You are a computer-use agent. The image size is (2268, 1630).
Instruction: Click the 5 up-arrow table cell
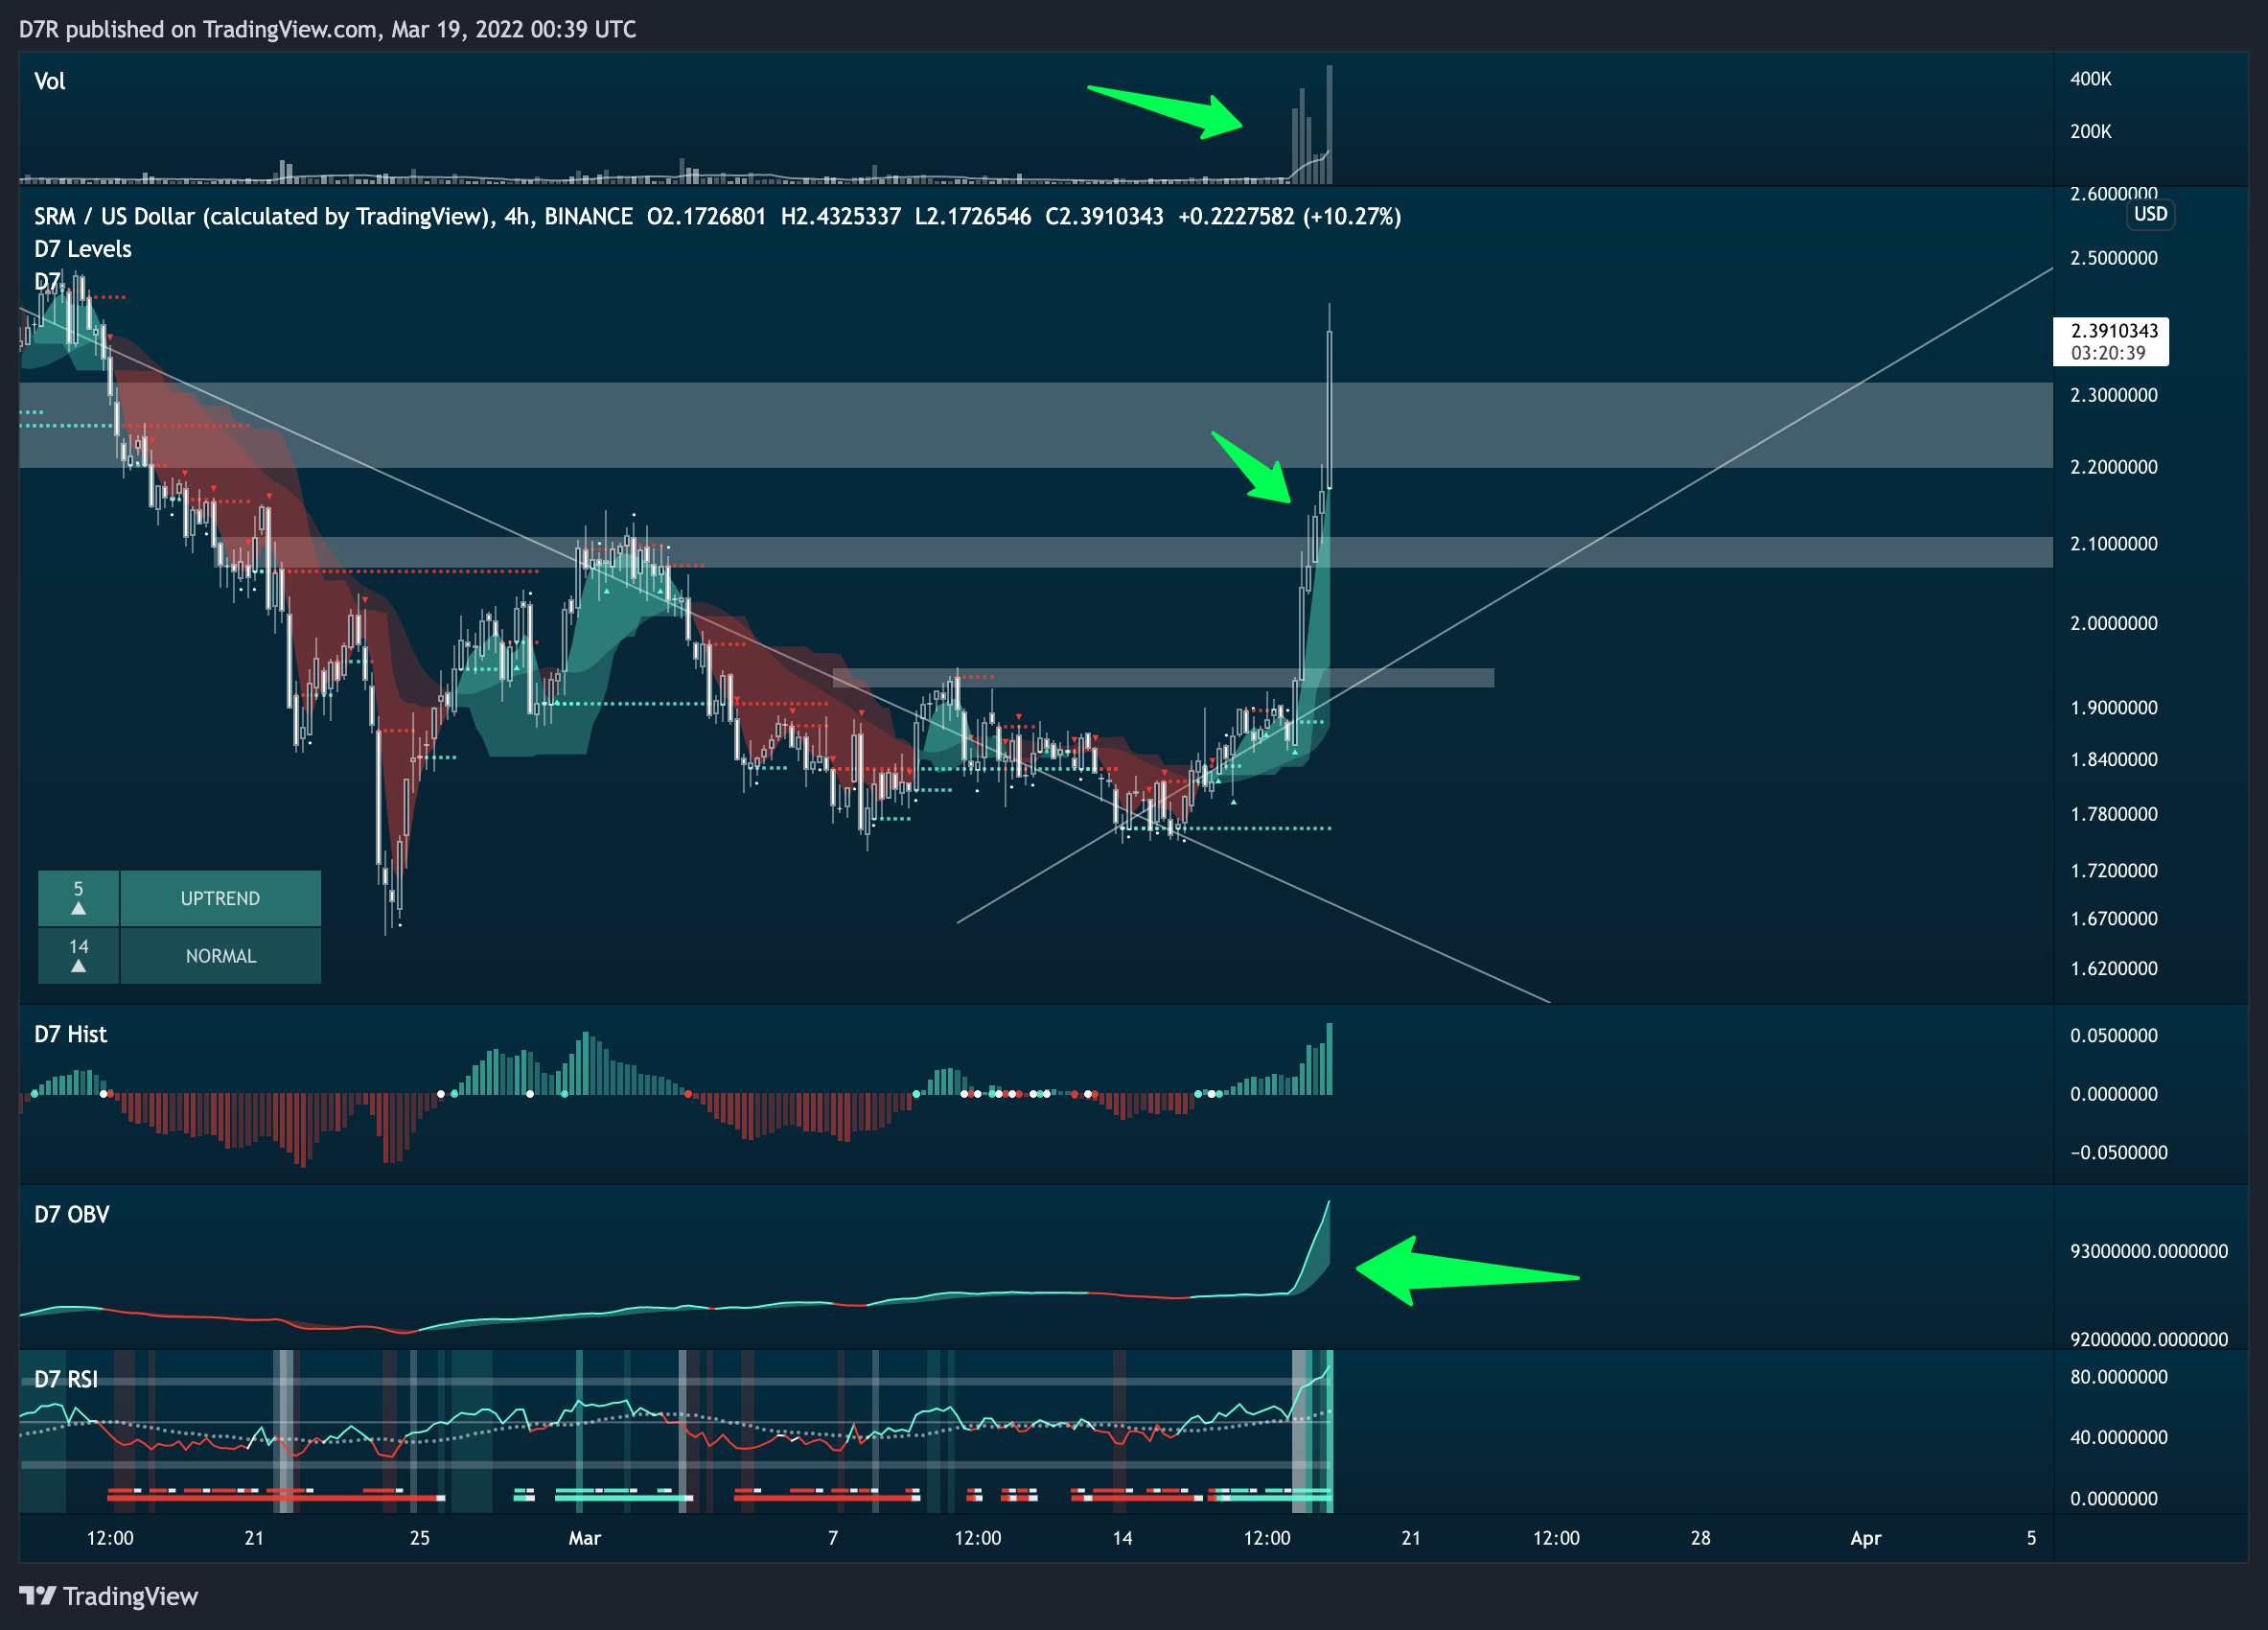point(78,898)
